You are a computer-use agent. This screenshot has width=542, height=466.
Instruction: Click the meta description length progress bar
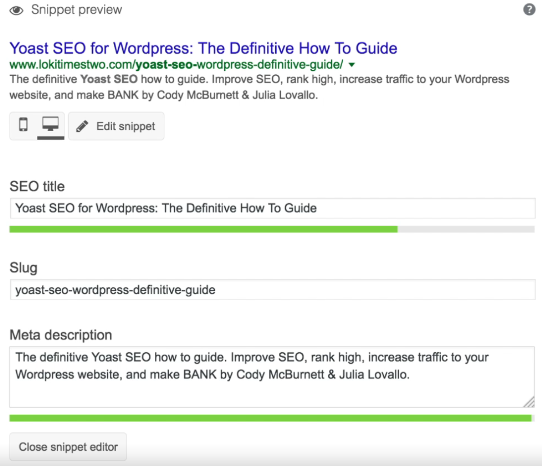272,418
